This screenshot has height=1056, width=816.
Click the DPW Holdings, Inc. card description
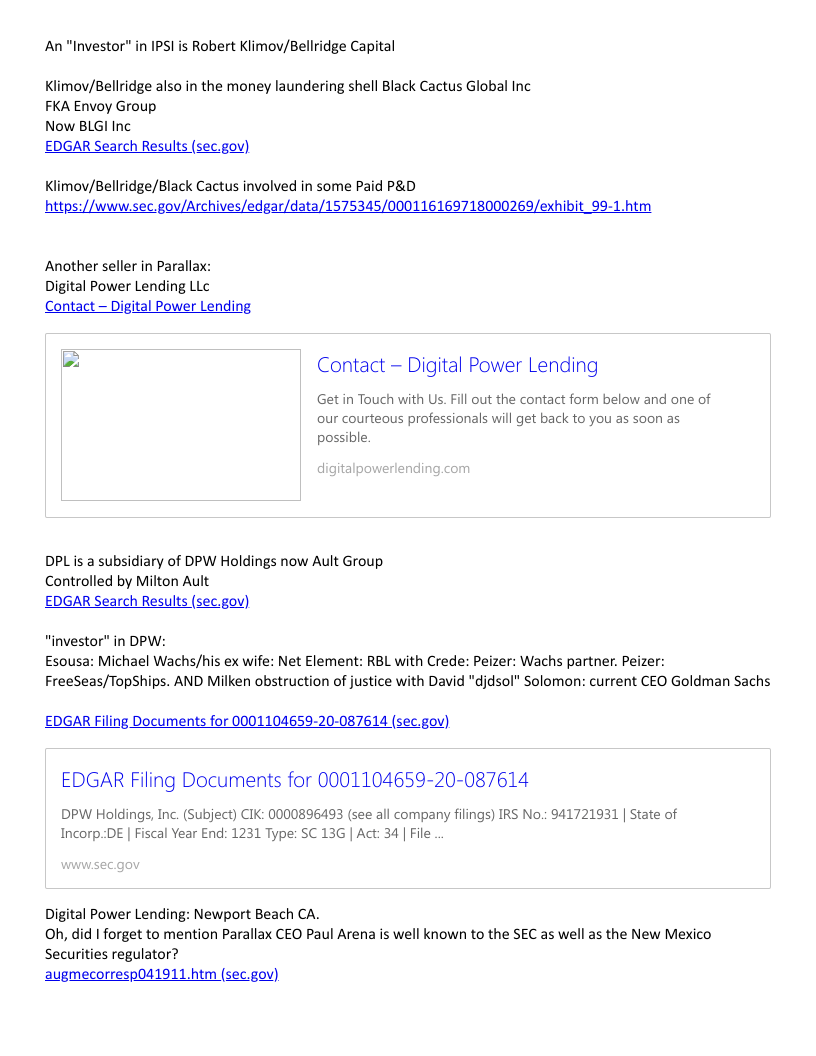pyautogui.click(x=369, y=824)
